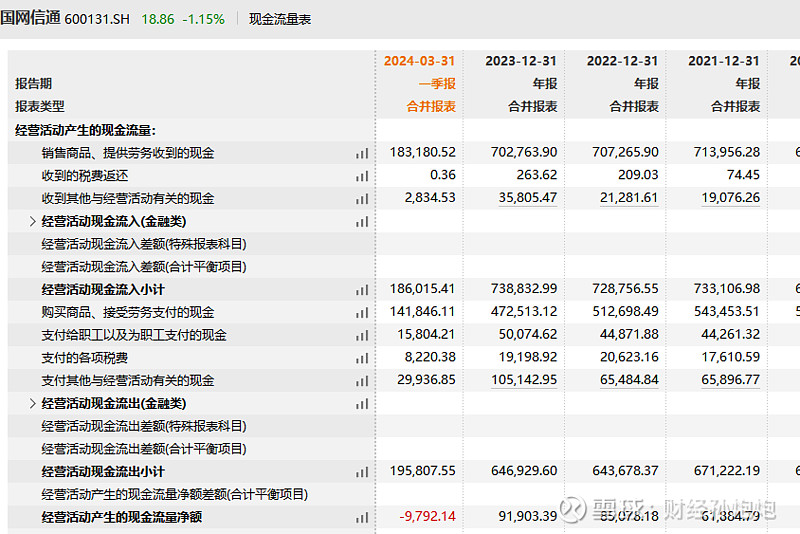Select cell value 209.03
This screenshot has width=800, height=534.
tap(638, 175)
